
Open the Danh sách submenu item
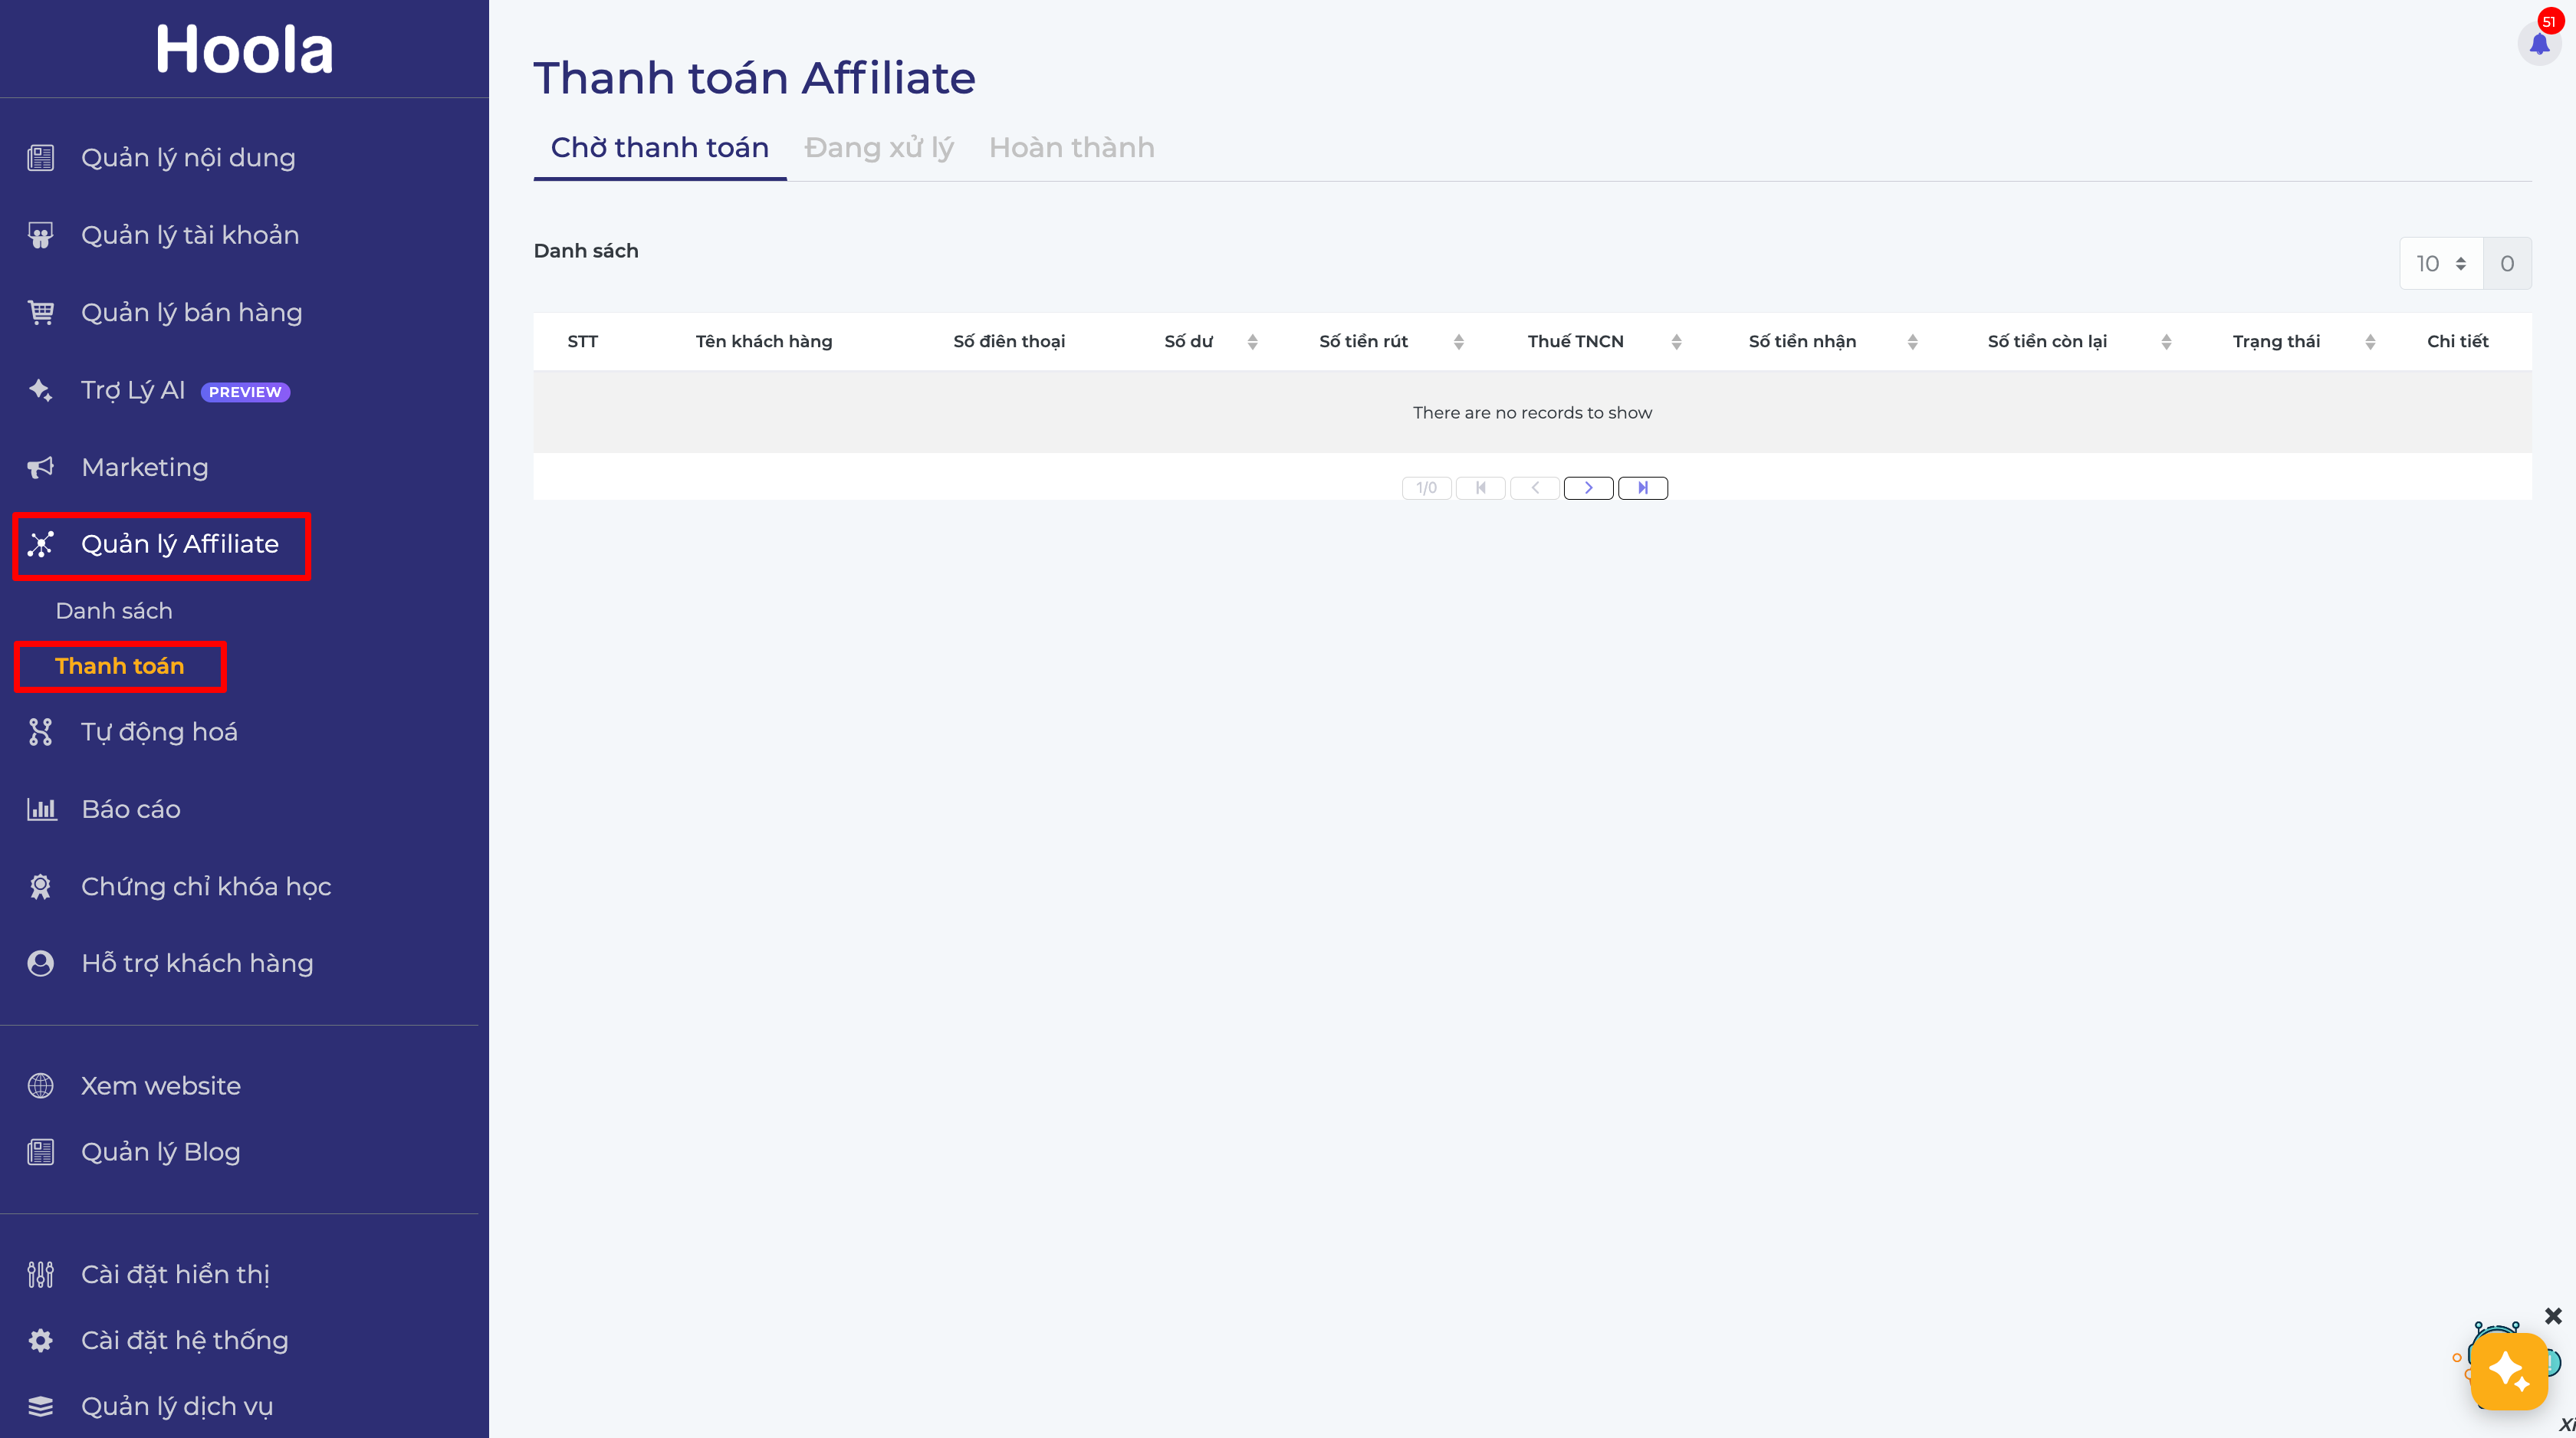click(x=114, y=611)
